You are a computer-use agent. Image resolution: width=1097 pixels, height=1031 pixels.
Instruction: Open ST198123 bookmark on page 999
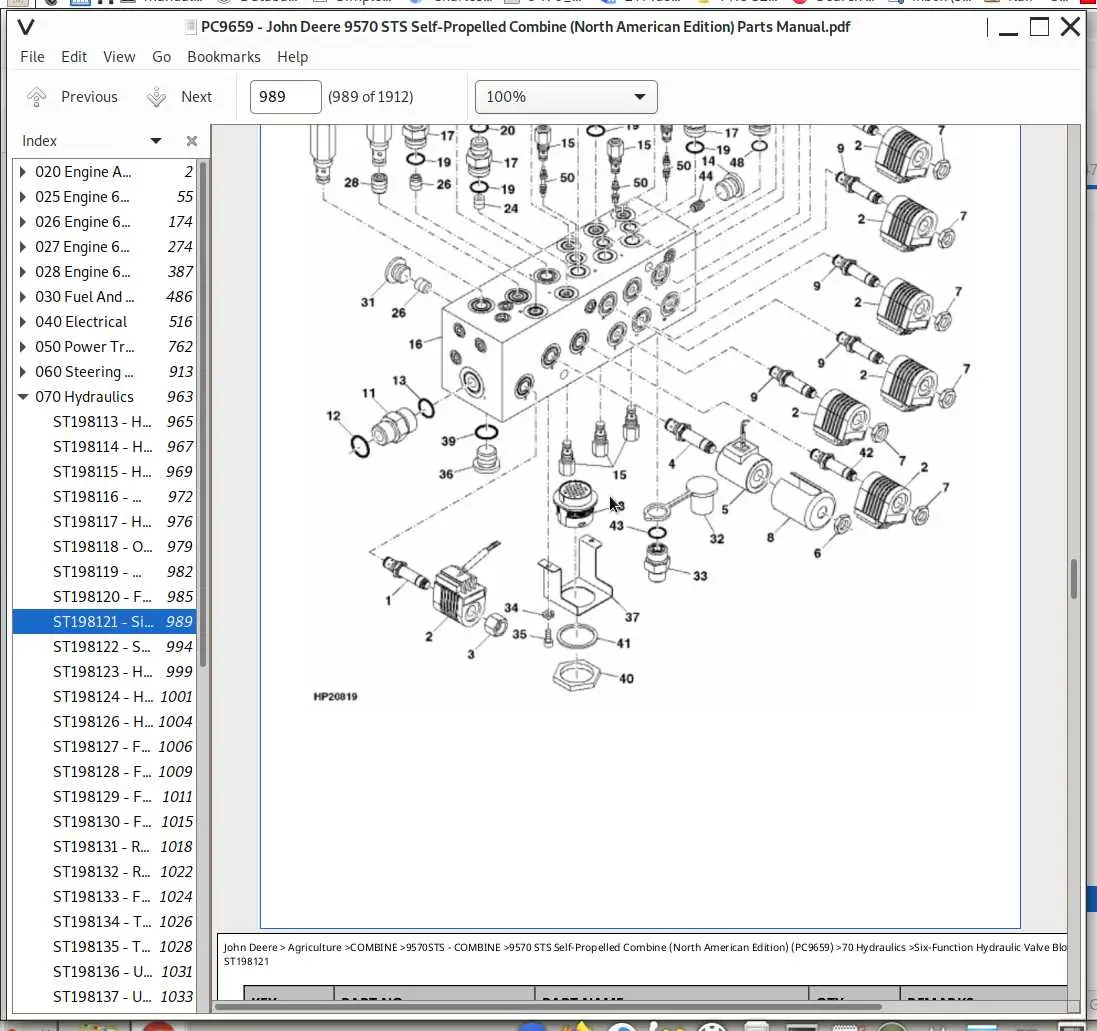(104, 671)
